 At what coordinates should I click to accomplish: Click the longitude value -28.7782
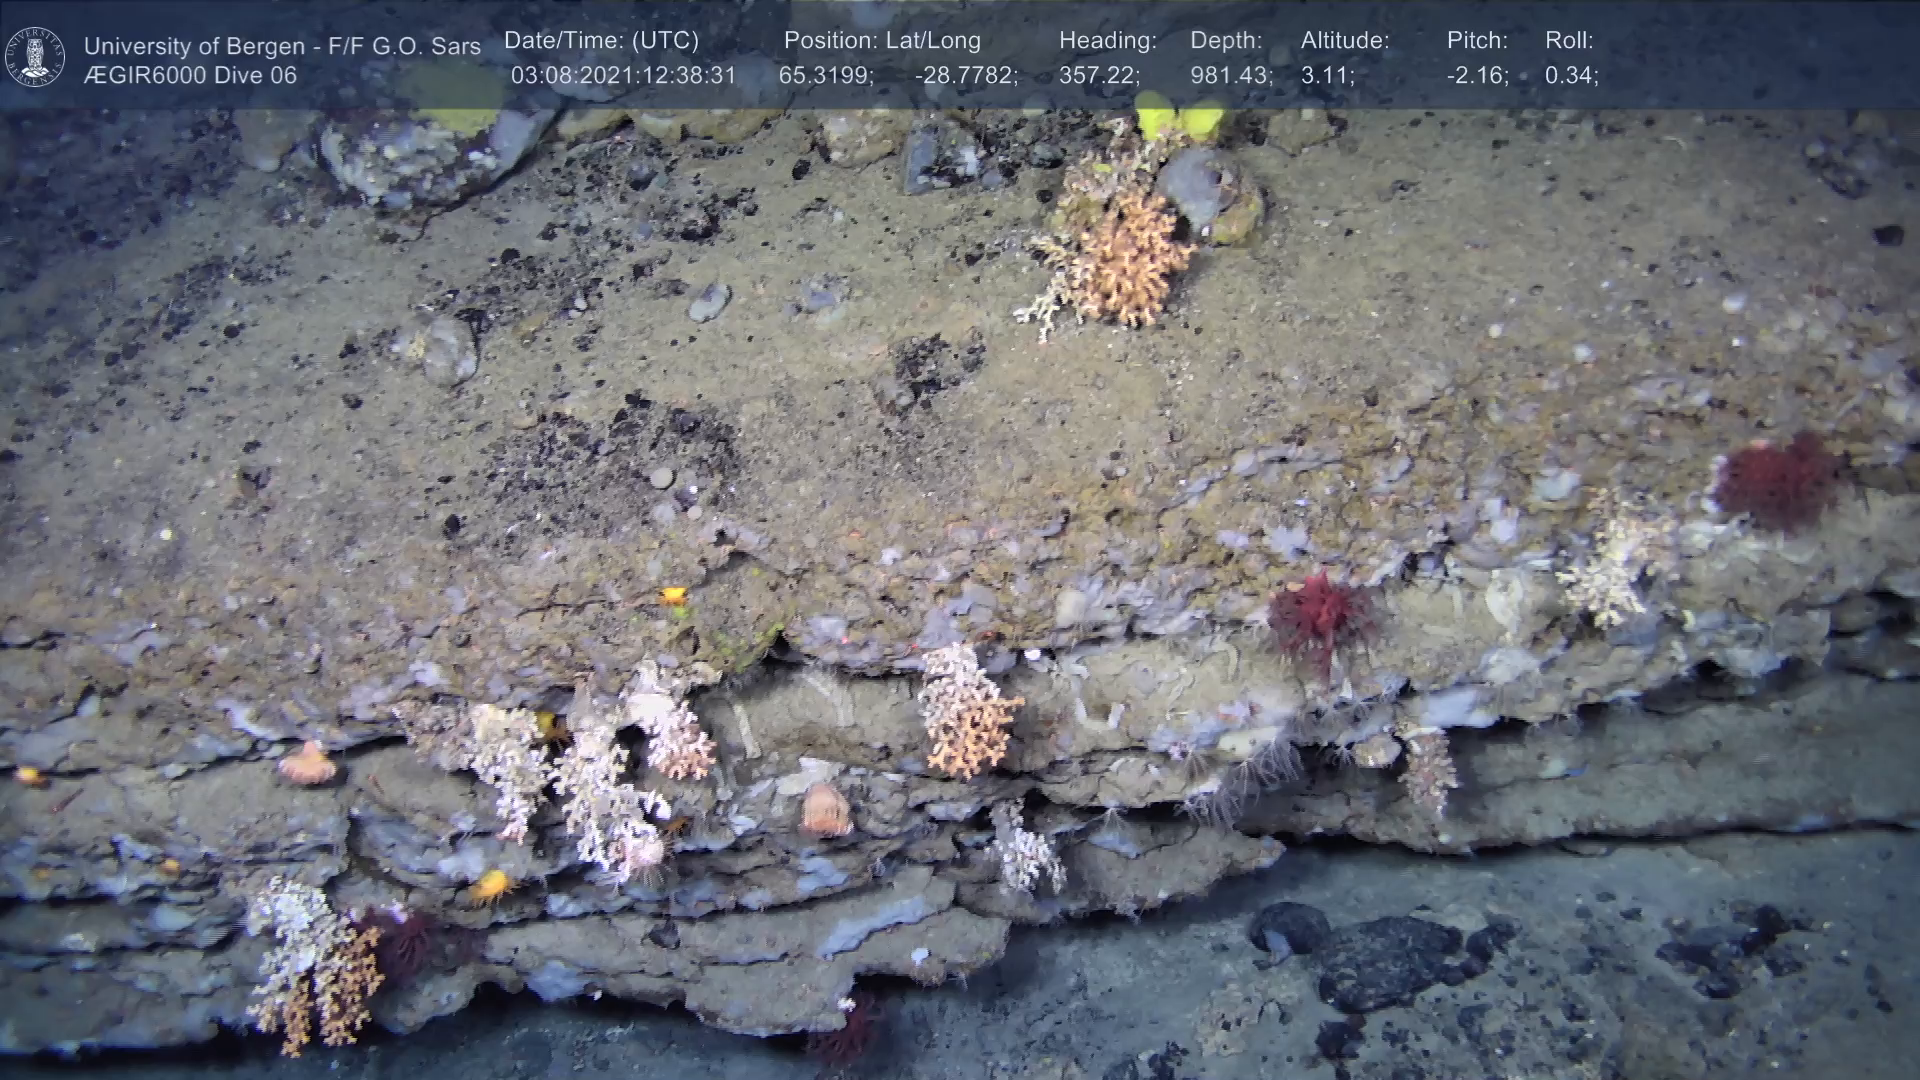[966, 76]
